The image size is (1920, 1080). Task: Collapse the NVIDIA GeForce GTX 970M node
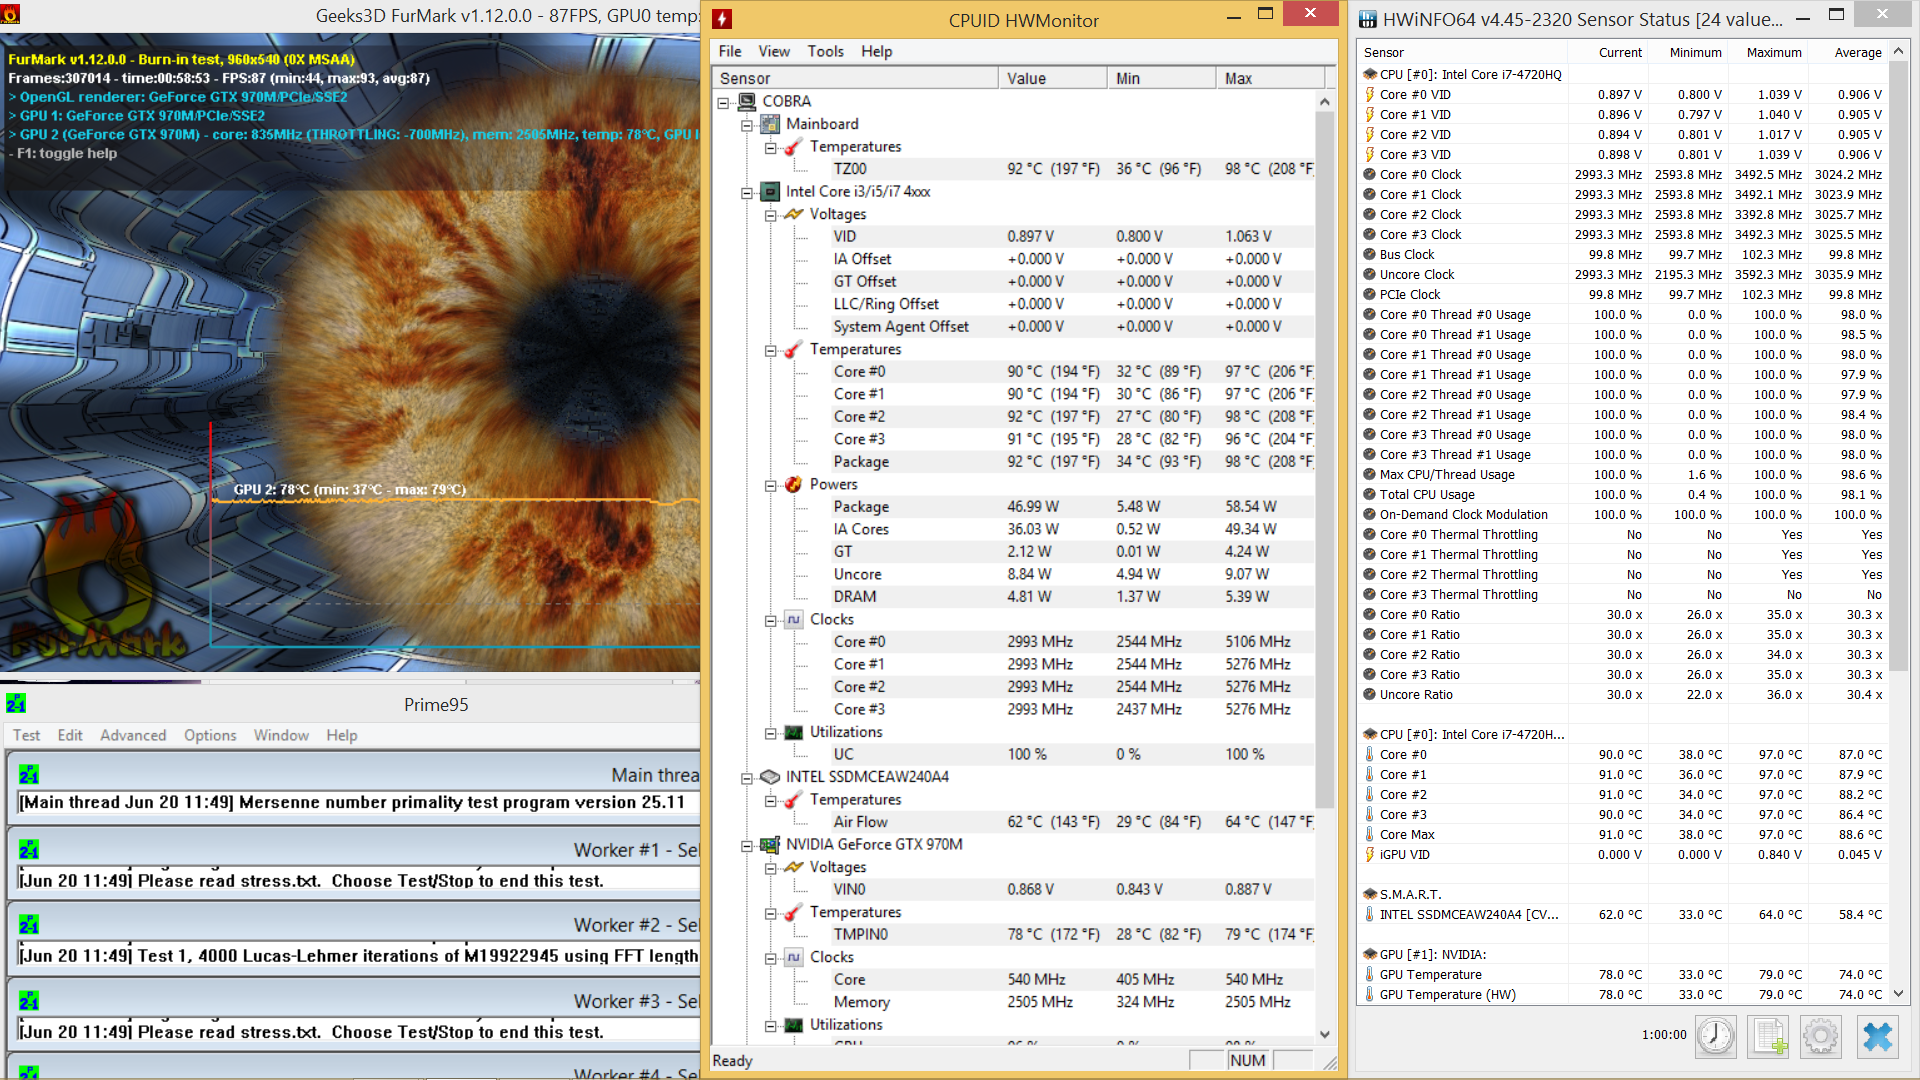click(747, 845)
